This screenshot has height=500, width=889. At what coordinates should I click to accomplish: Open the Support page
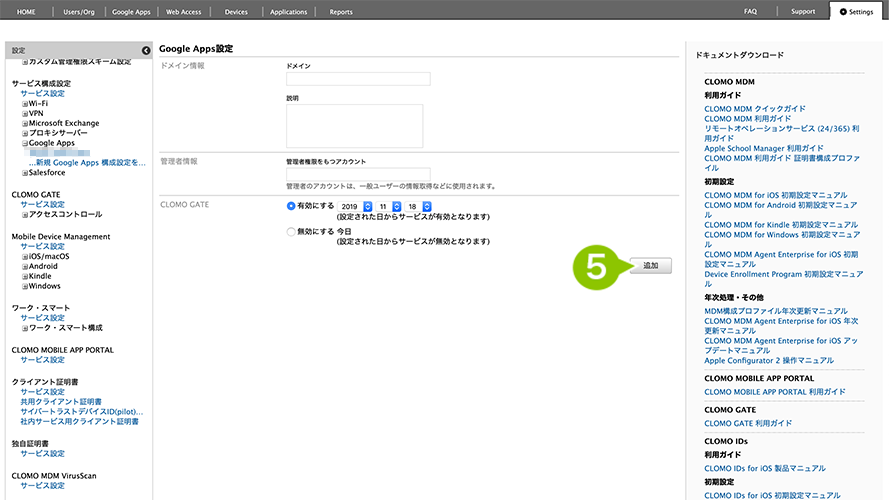(803, 11)
